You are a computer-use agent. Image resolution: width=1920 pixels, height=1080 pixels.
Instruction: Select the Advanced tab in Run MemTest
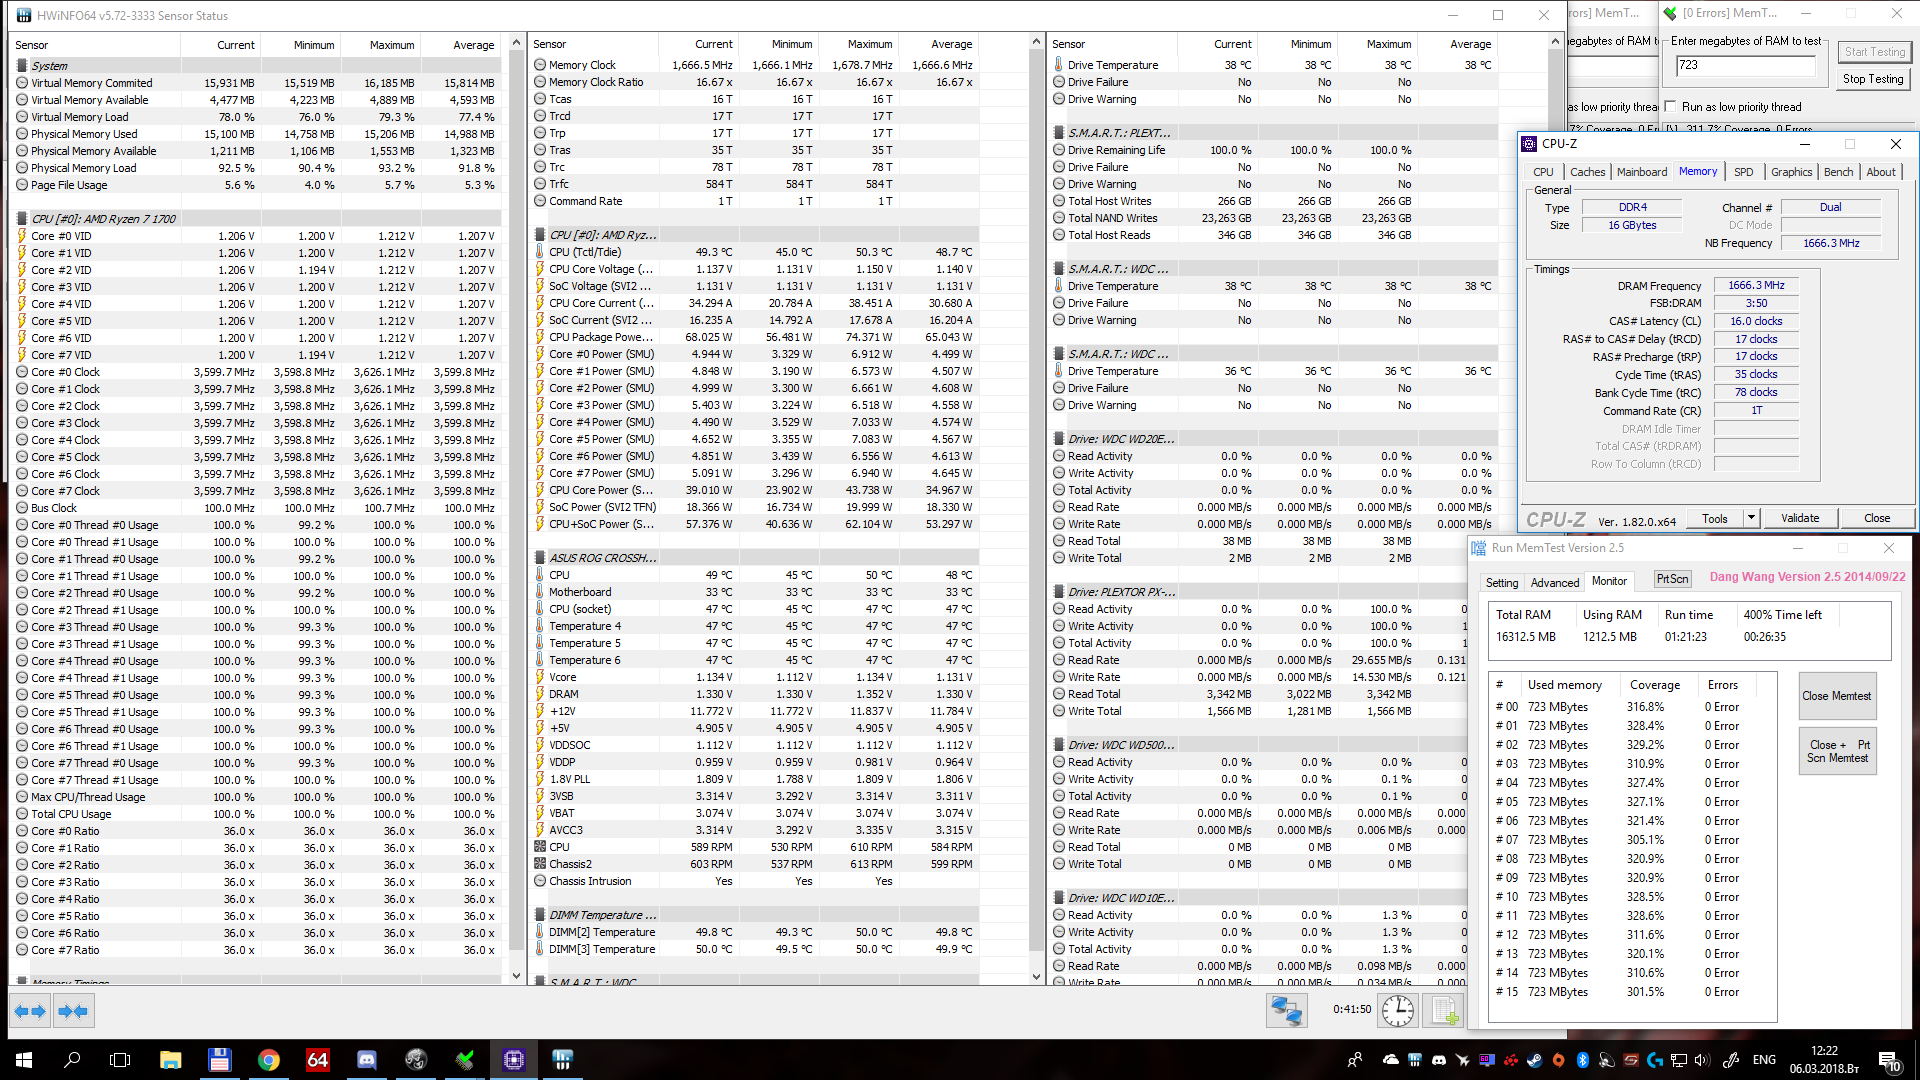(1554, 582)
